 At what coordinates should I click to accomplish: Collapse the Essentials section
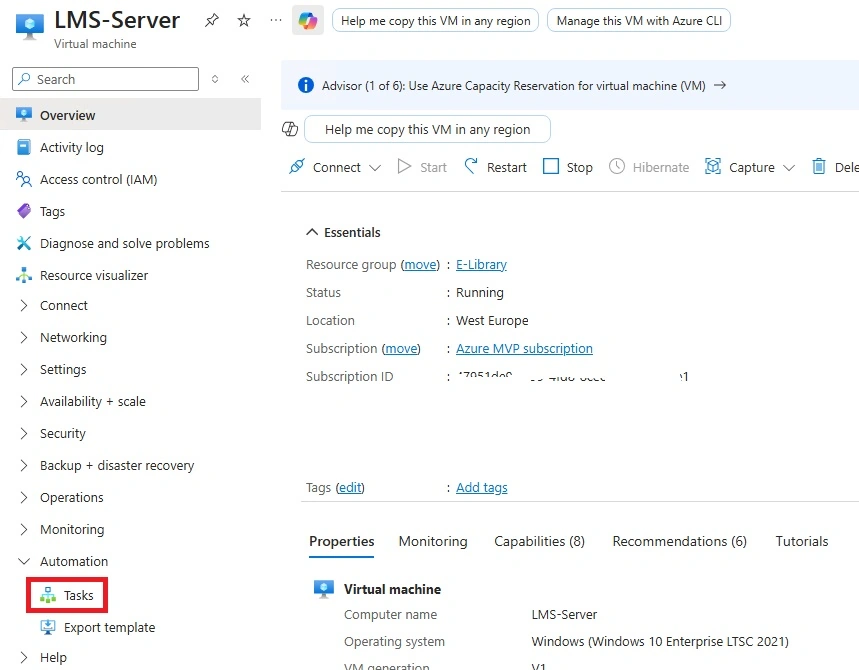point(312,232)
